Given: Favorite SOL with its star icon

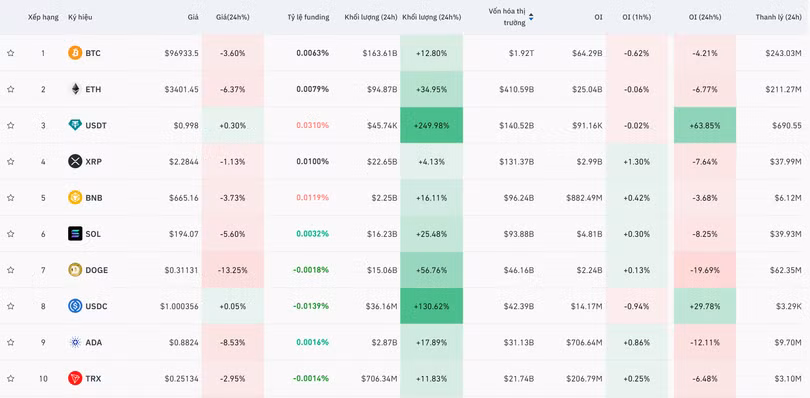Looking at the screenshot, I should click(x=10, y=234).
